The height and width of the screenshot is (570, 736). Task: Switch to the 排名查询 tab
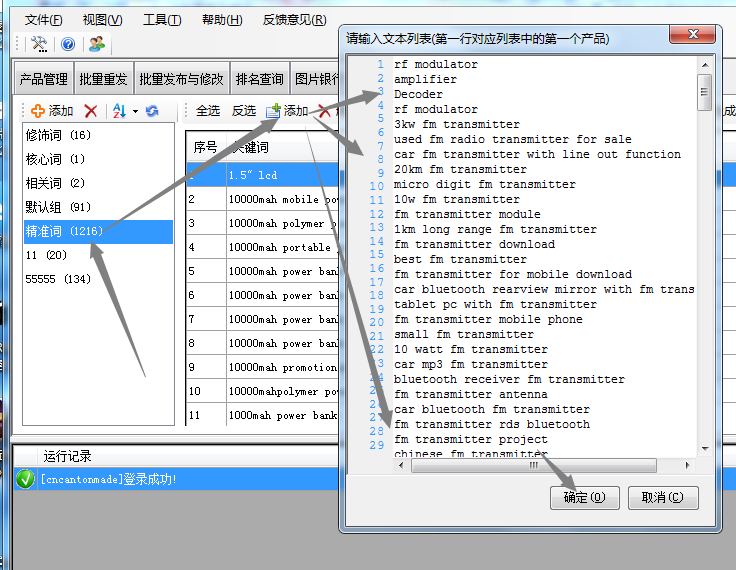[x=259, y=79]
